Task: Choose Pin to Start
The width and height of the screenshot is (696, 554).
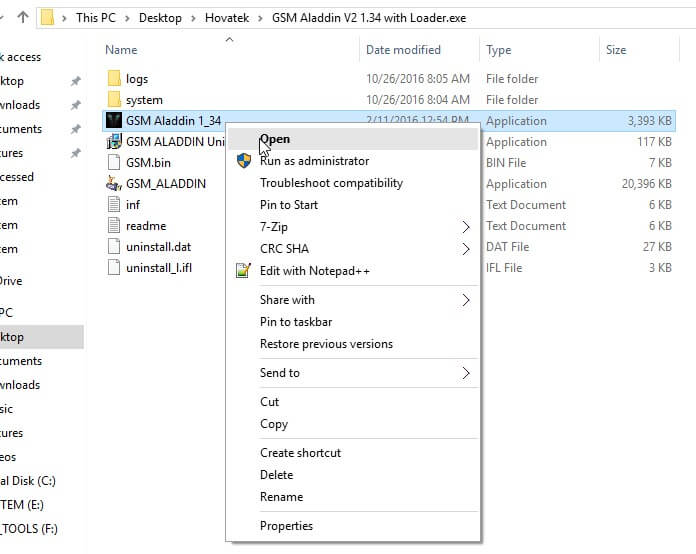Action: coord(353,205)
